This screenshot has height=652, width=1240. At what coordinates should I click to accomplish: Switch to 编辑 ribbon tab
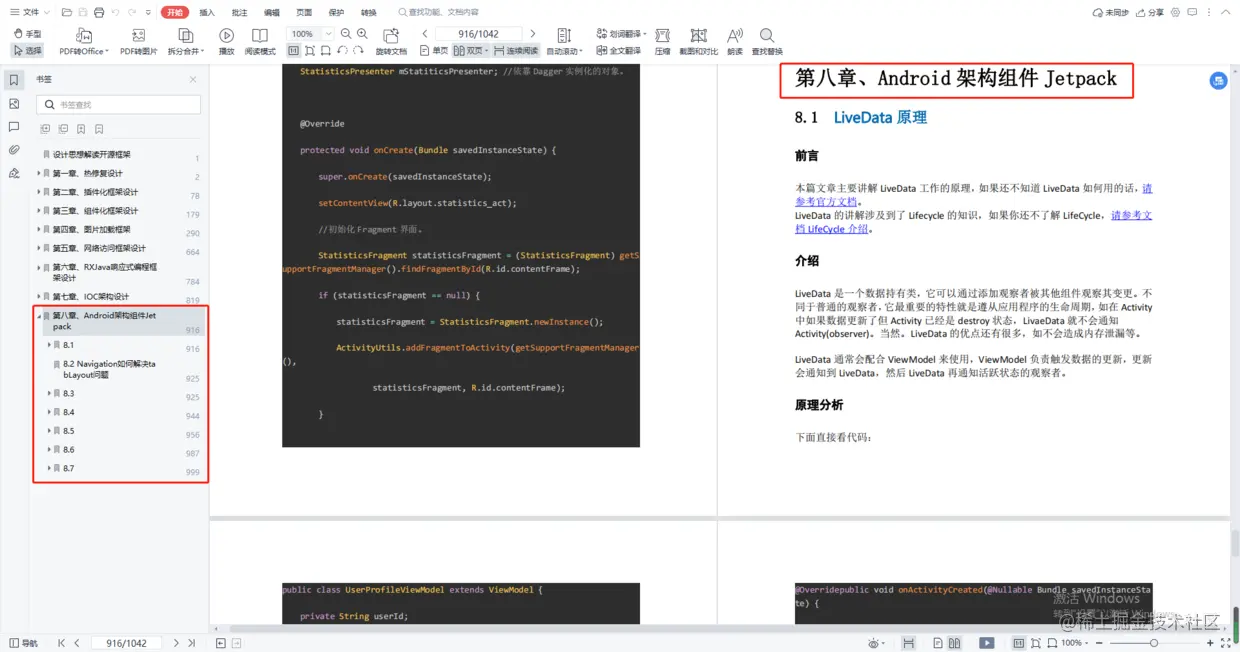tap(272, 12)
